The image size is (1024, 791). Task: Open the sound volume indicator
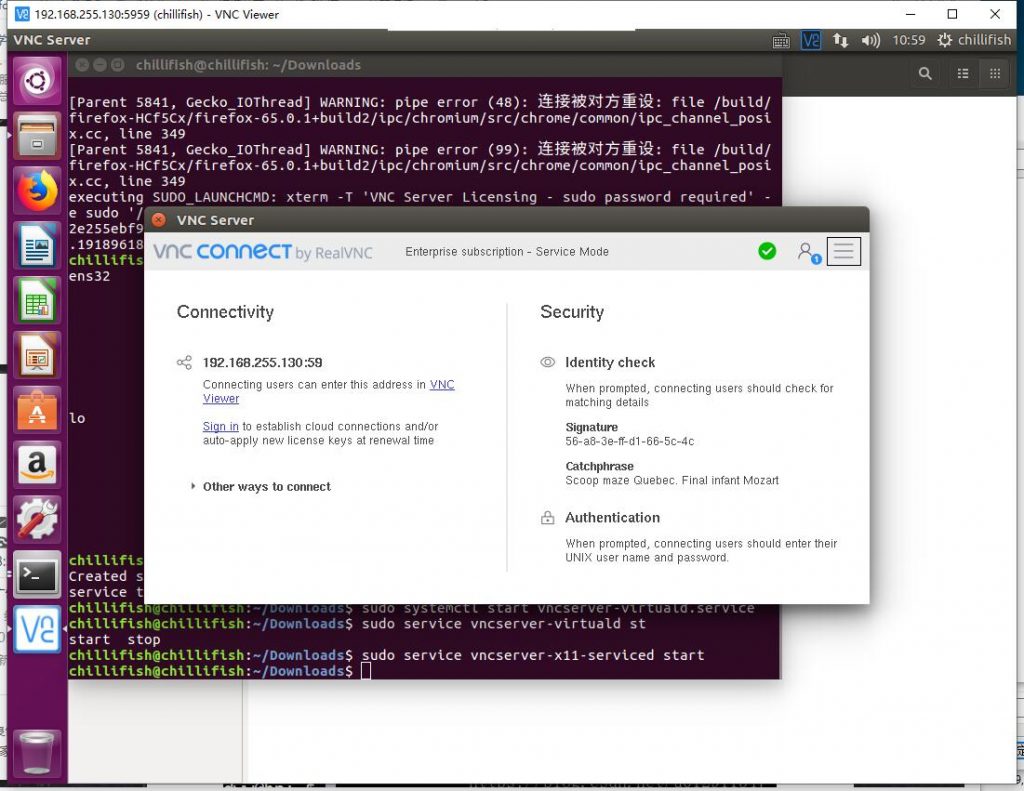[871, 40]
